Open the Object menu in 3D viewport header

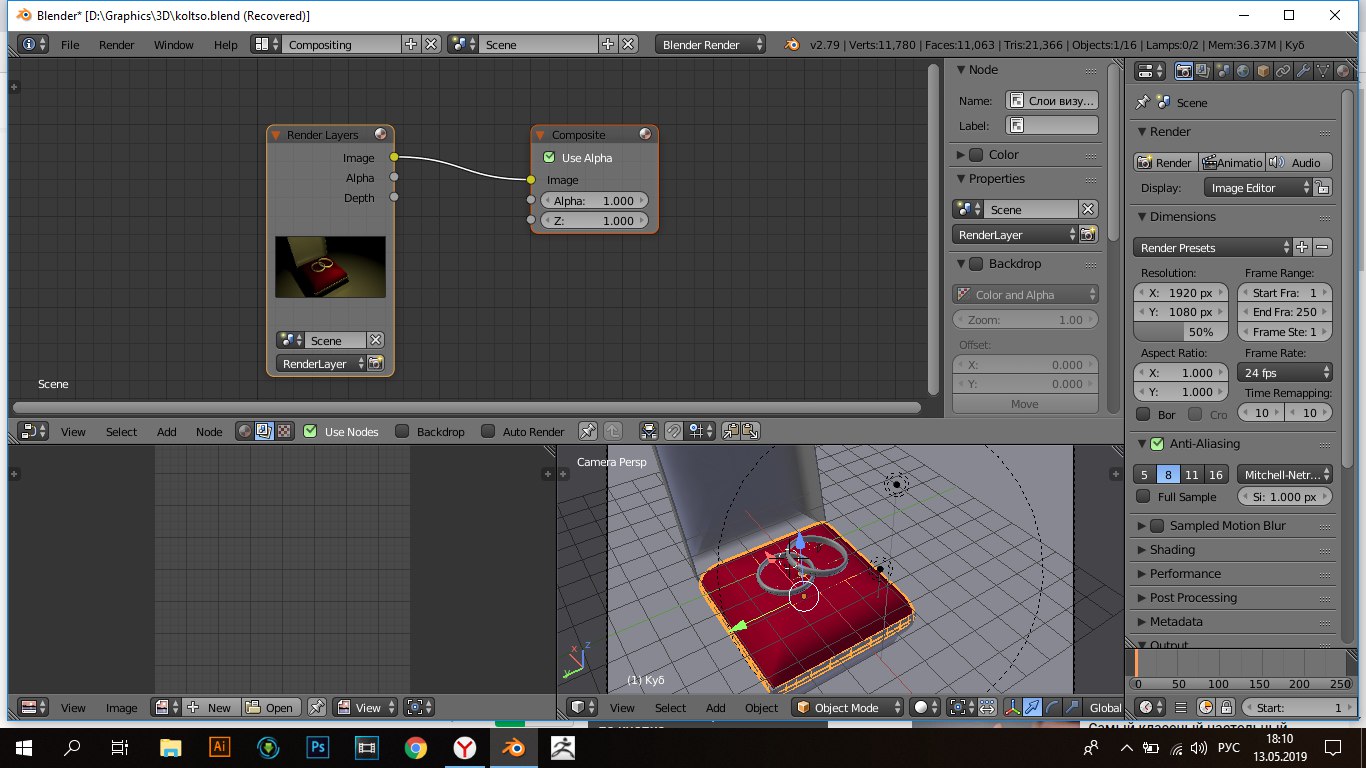(761, 708)
